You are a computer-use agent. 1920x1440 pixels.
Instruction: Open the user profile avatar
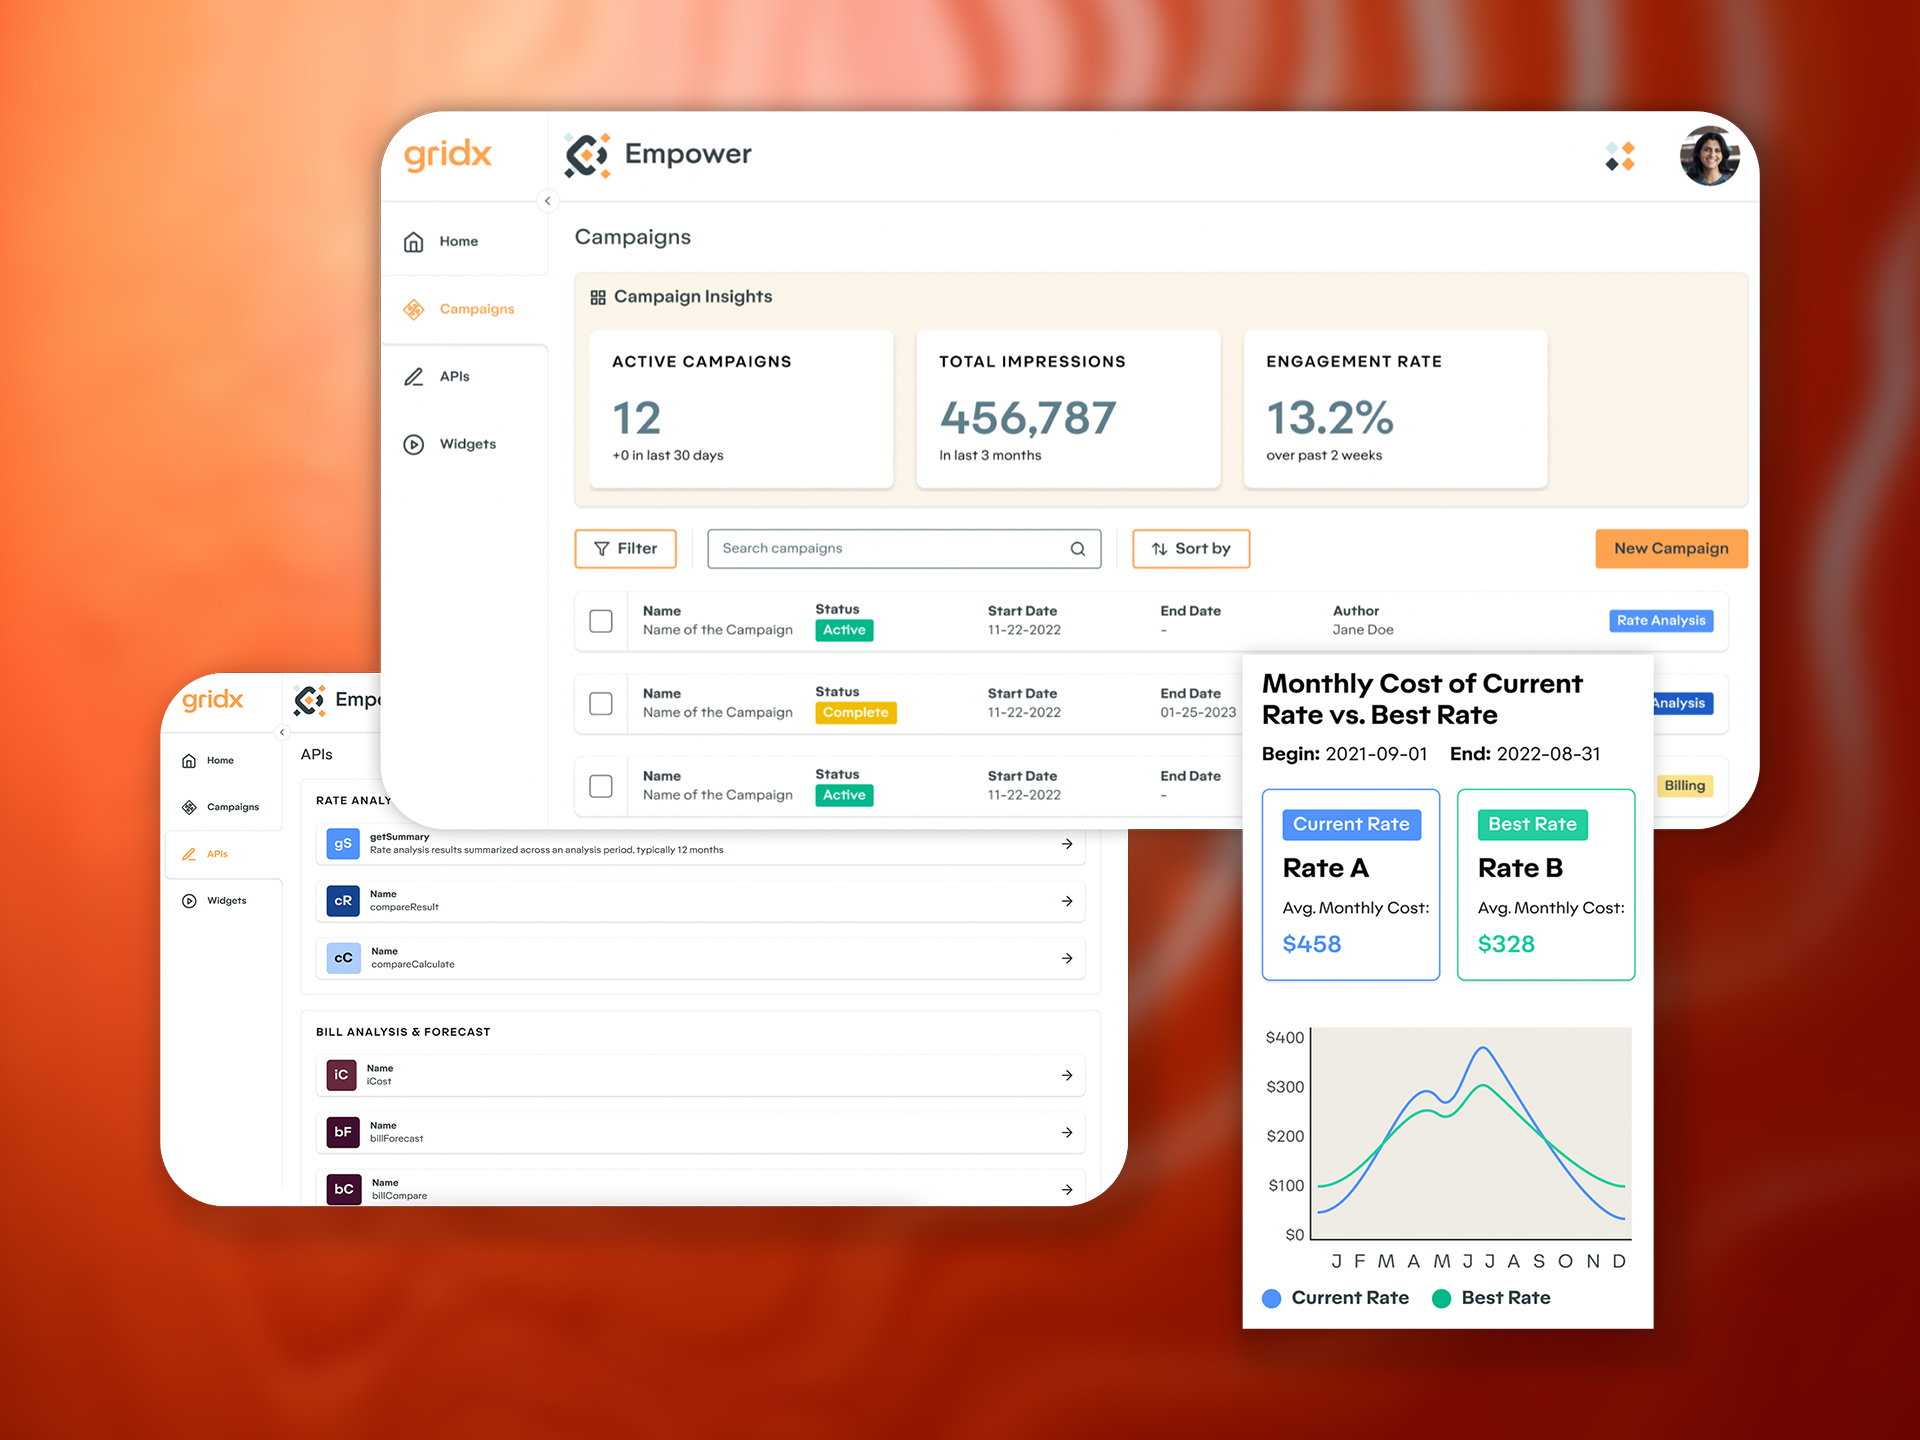[1709, 156]
